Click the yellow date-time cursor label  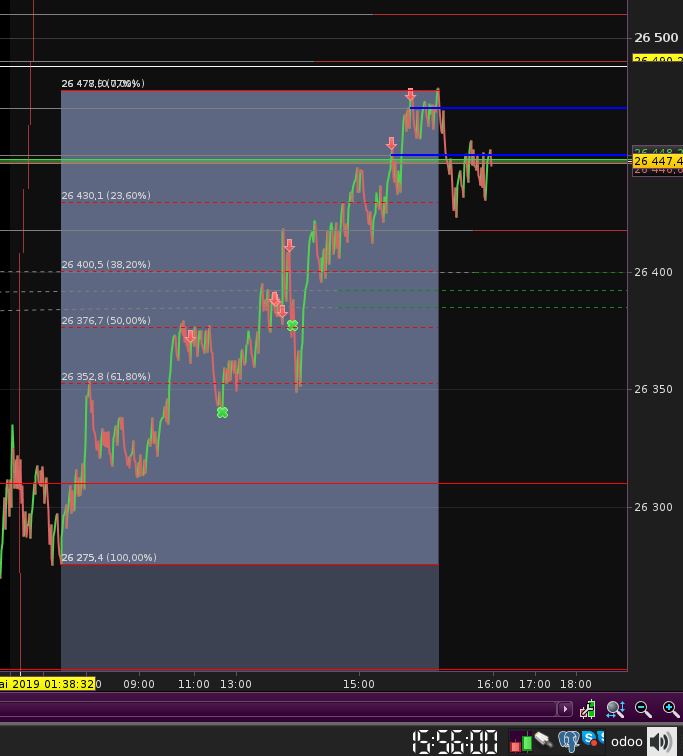[x=47, y=684]
